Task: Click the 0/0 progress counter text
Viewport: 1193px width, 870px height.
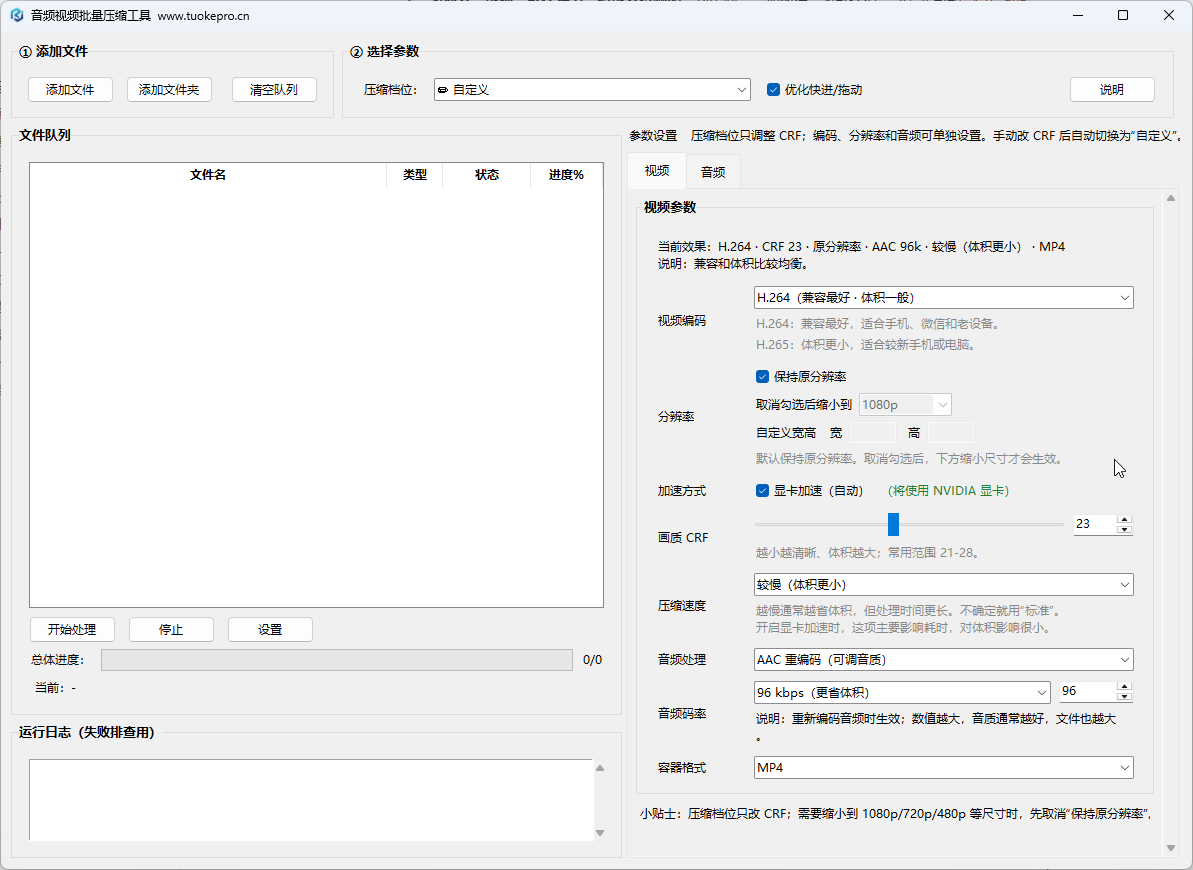Action: [x=592, y=660]
